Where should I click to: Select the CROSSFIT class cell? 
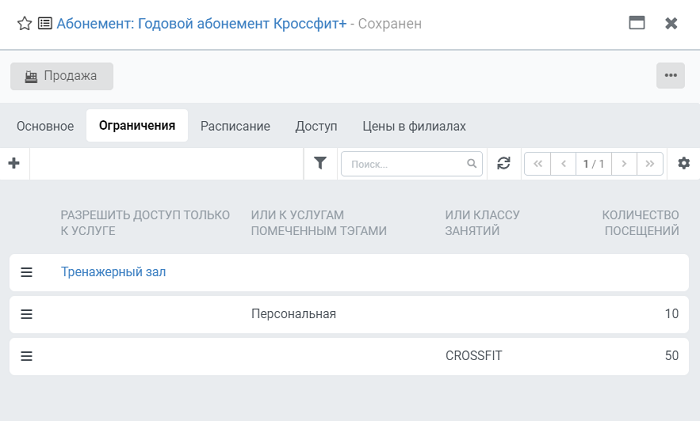pyautogui.click(x=474, y=356)
